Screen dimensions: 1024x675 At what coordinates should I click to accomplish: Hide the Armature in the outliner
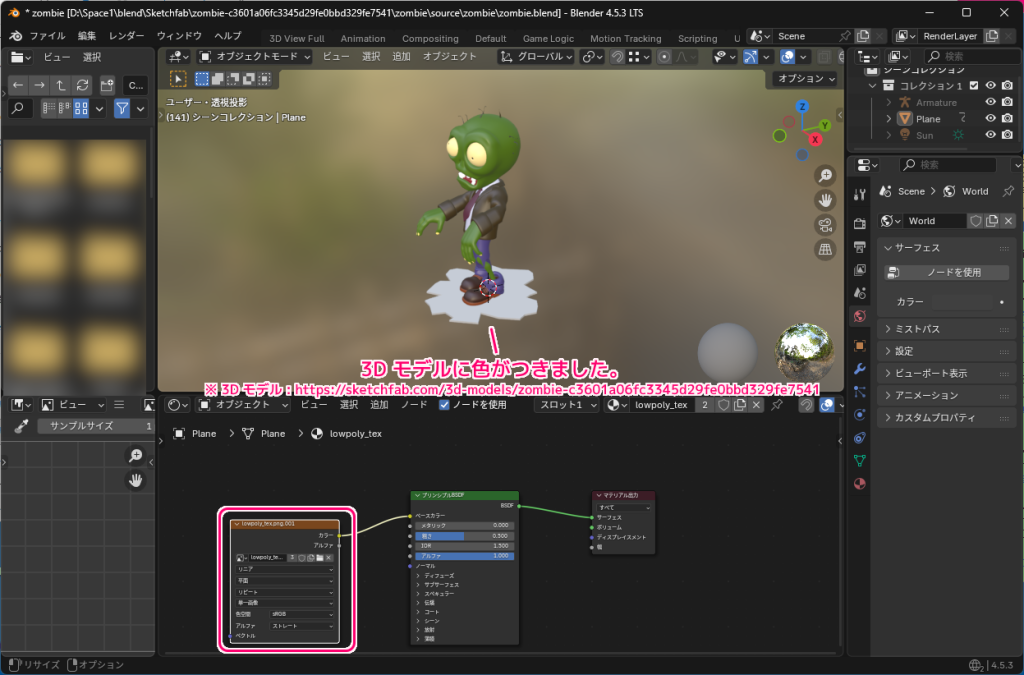[991, 102]
